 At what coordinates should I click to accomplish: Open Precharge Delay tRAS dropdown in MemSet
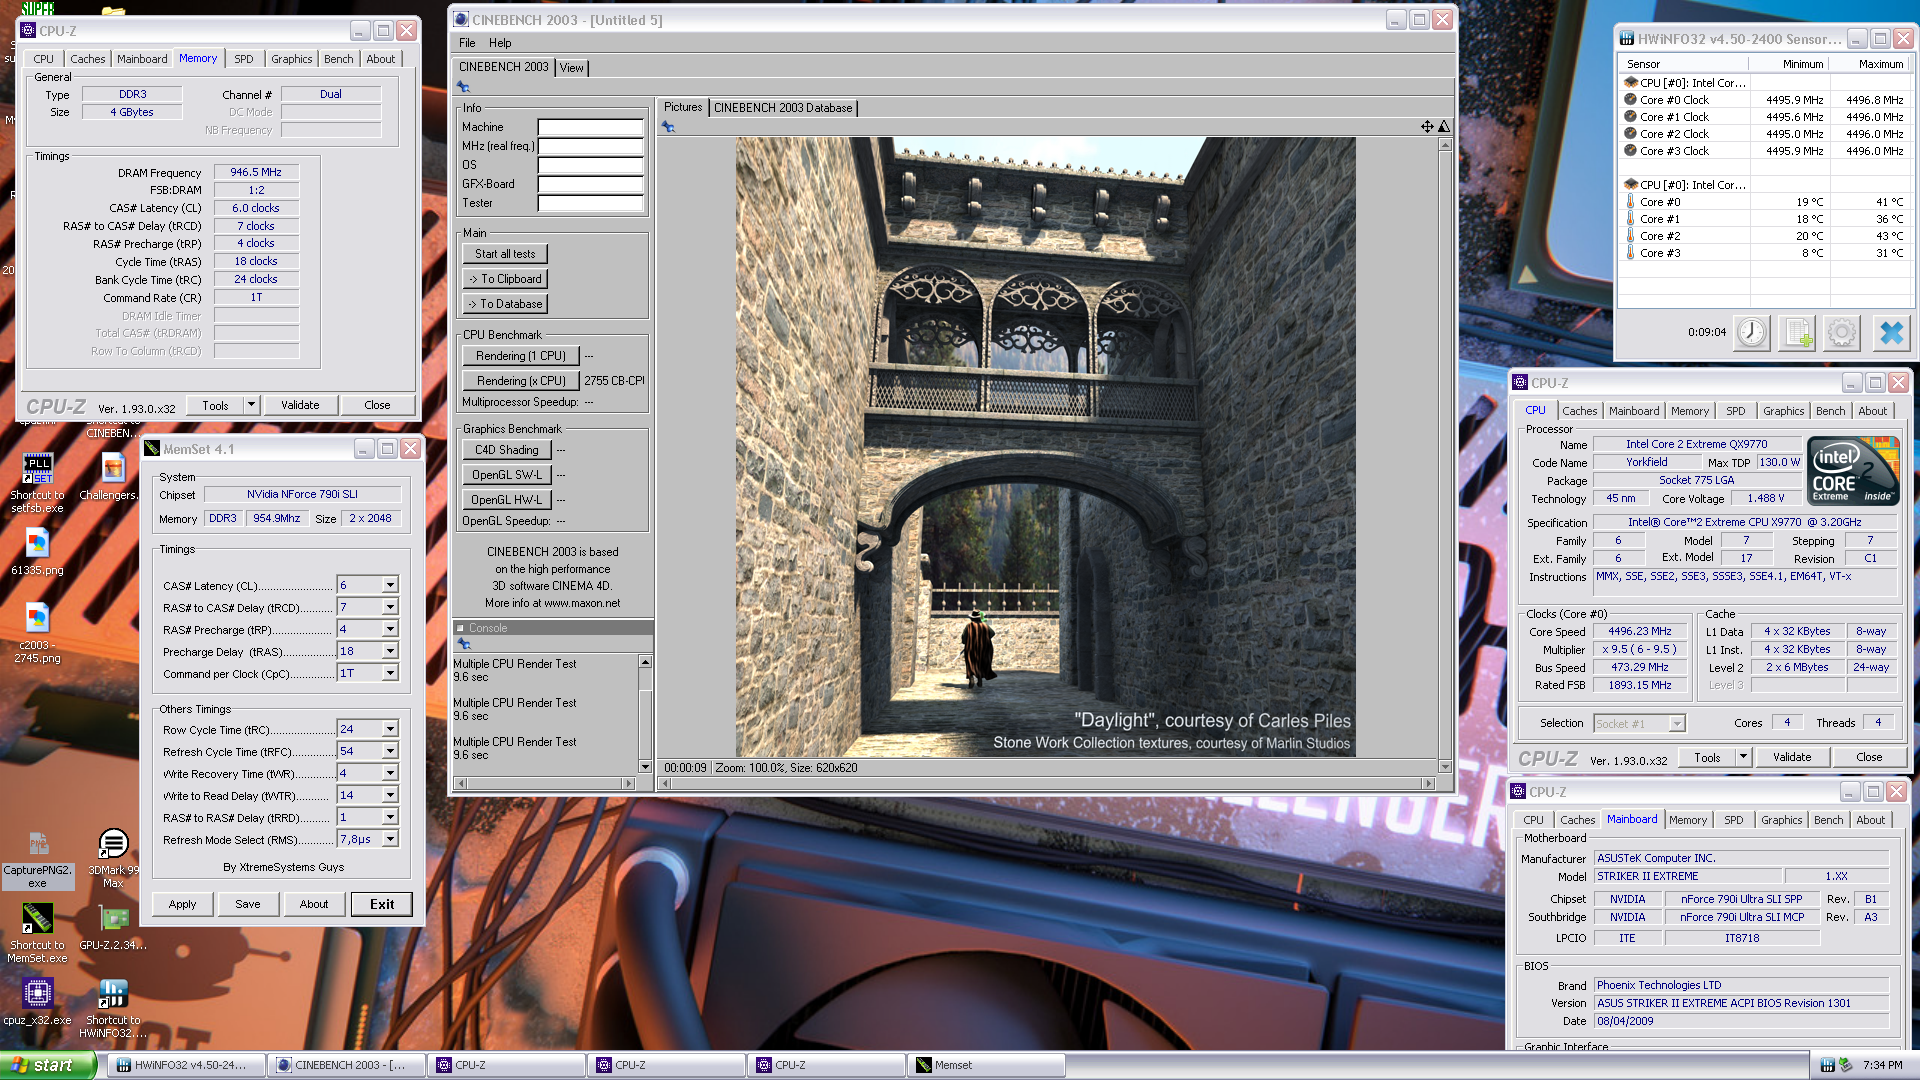tap(390, 651)
